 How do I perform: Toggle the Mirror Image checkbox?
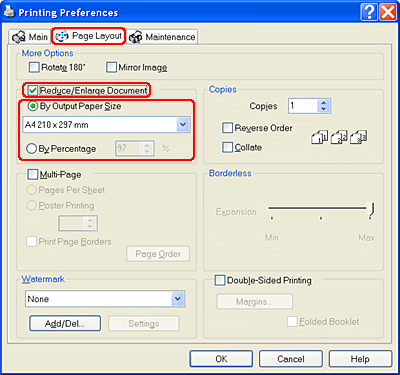coord(111,67)
